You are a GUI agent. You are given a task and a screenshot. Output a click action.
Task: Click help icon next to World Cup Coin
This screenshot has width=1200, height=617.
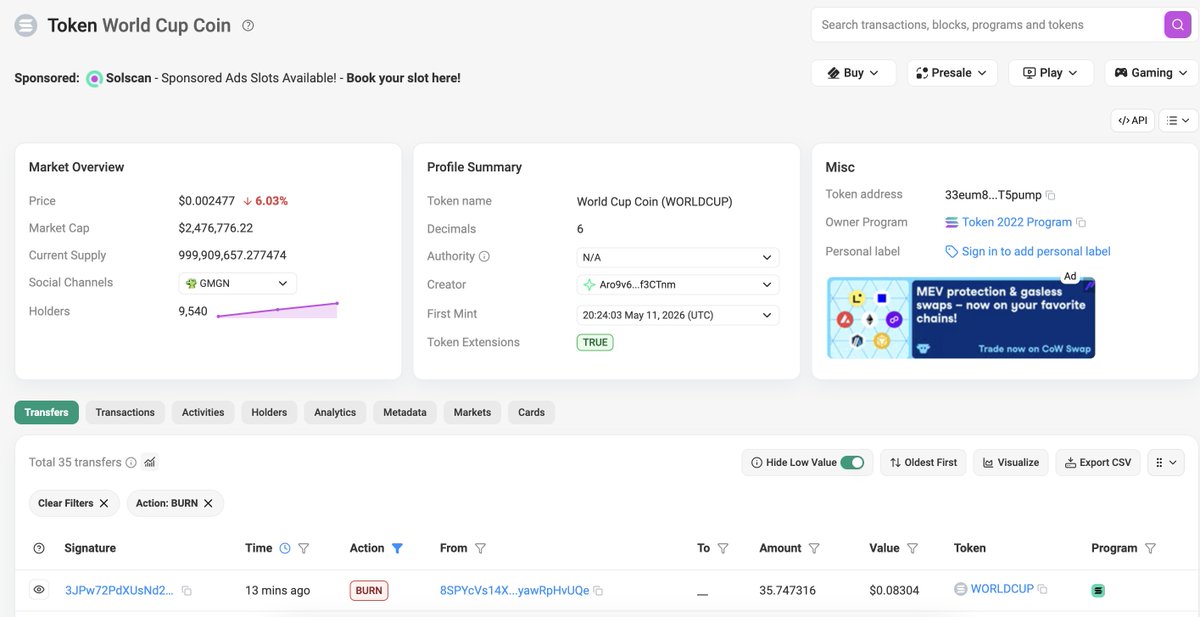point(248,26)
